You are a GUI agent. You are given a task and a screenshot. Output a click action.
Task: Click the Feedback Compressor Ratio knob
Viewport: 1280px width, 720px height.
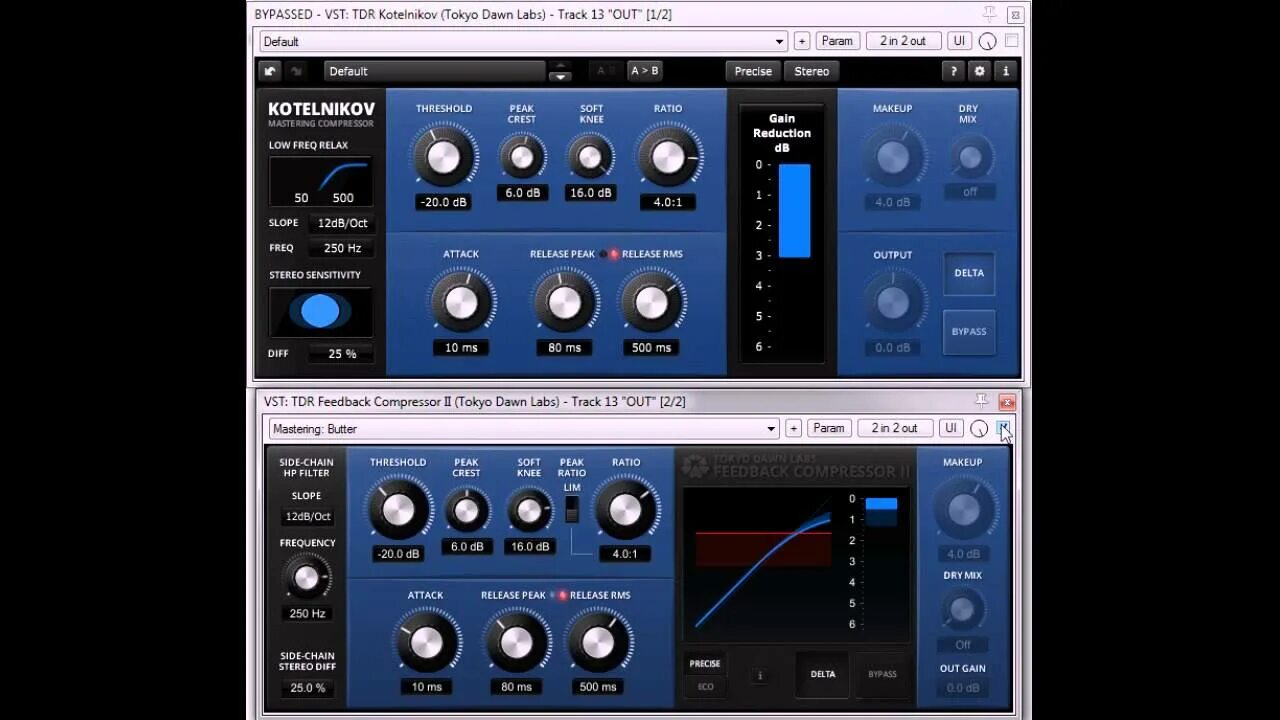click(x=626, y=509)
